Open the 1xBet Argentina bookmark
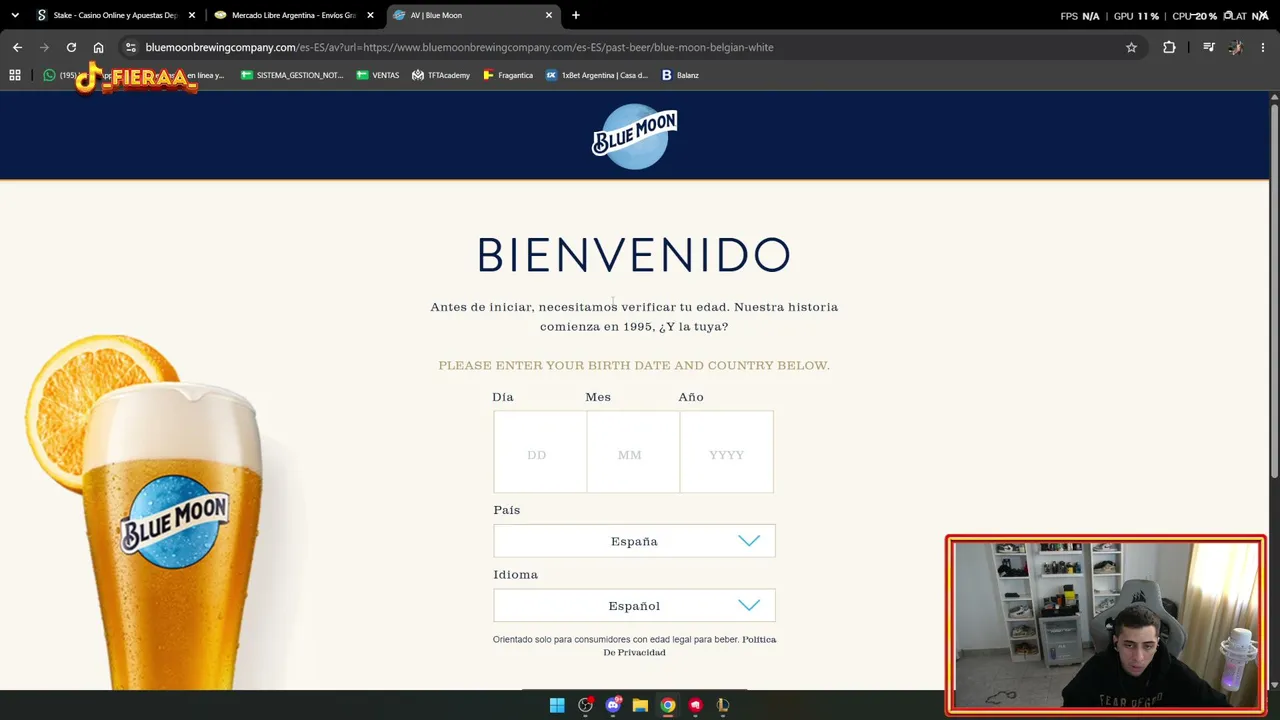Screen dimensions: 1280x720 [x=597, y=75]
